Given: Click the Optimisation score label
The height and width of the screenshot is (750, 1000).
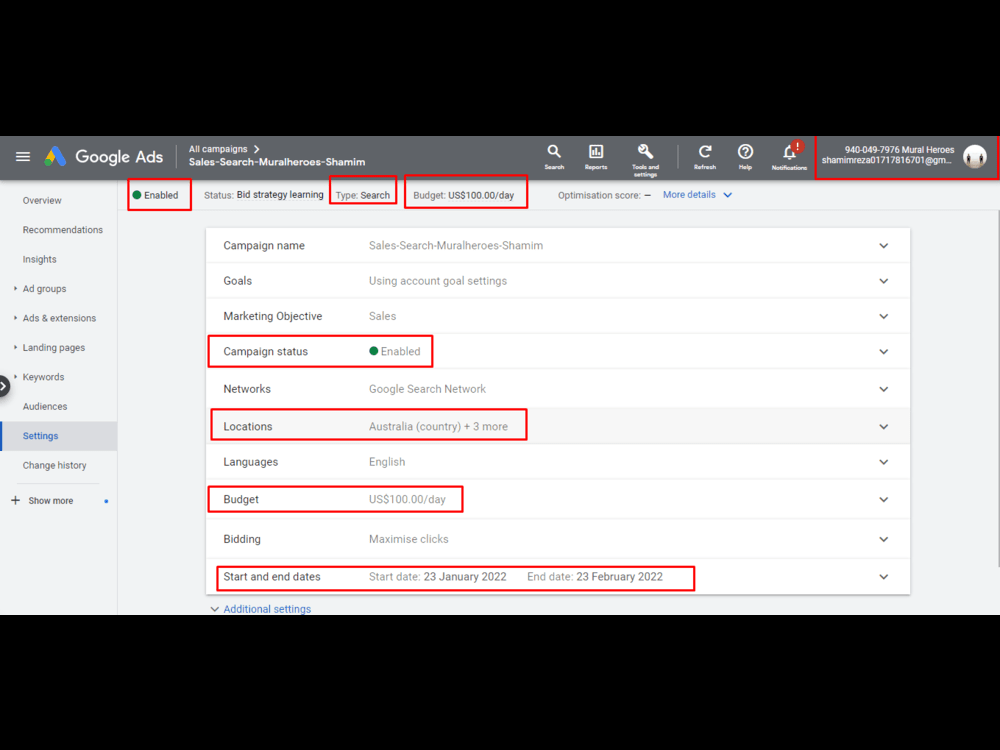Looking at the screenshot, I should 599,195.
